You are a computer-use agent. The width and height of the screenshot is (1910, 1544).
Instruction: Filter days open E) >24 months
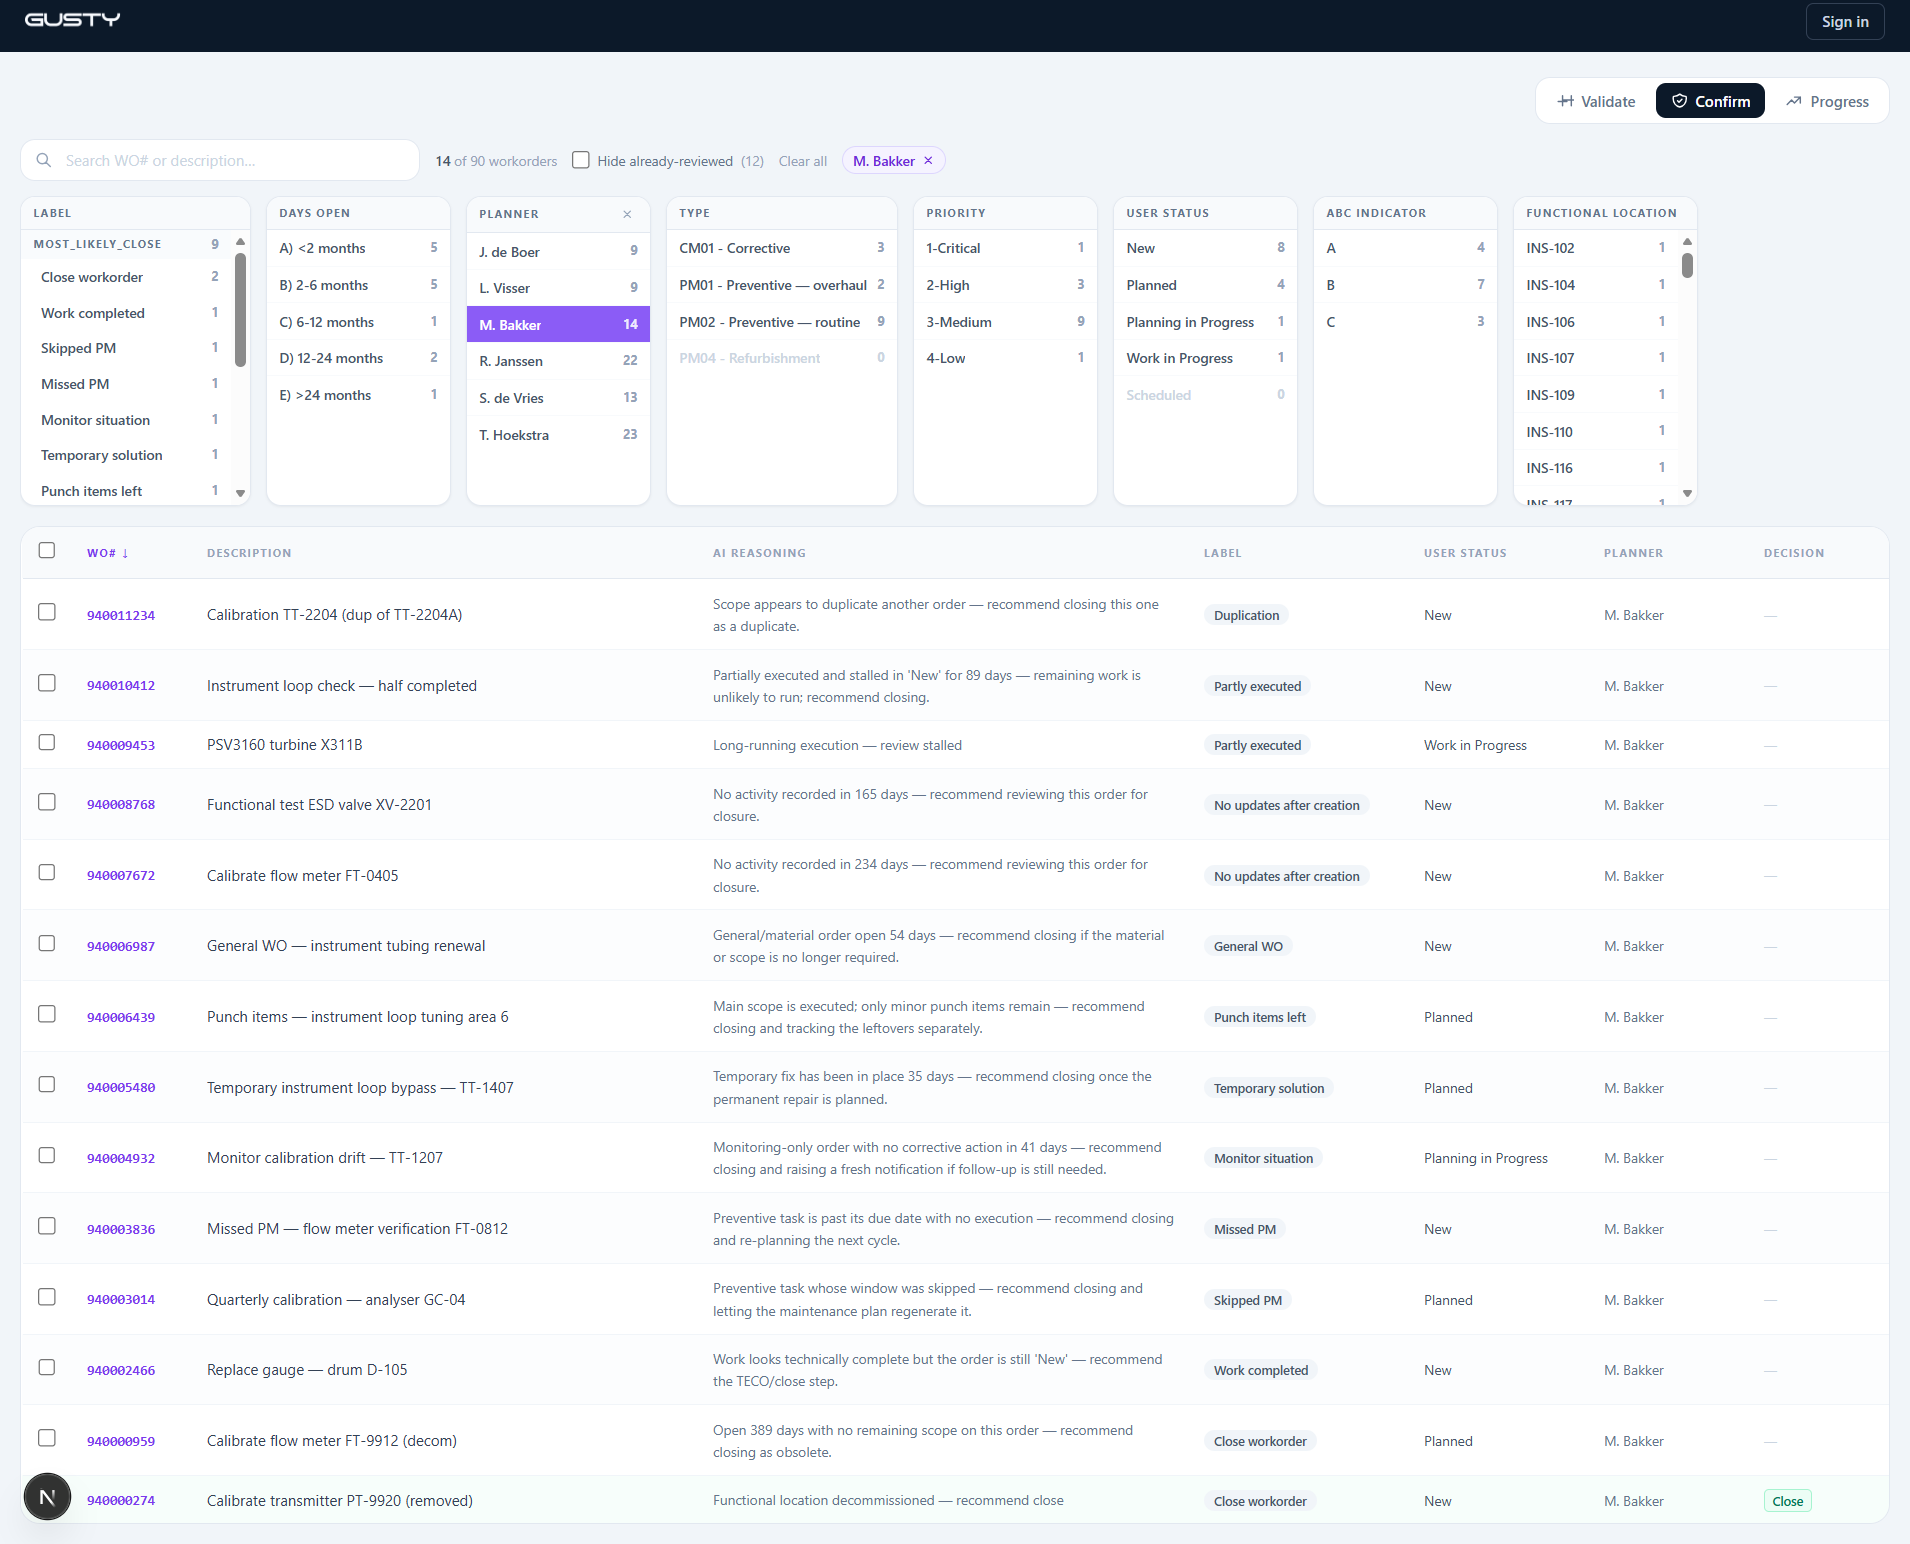358,395
